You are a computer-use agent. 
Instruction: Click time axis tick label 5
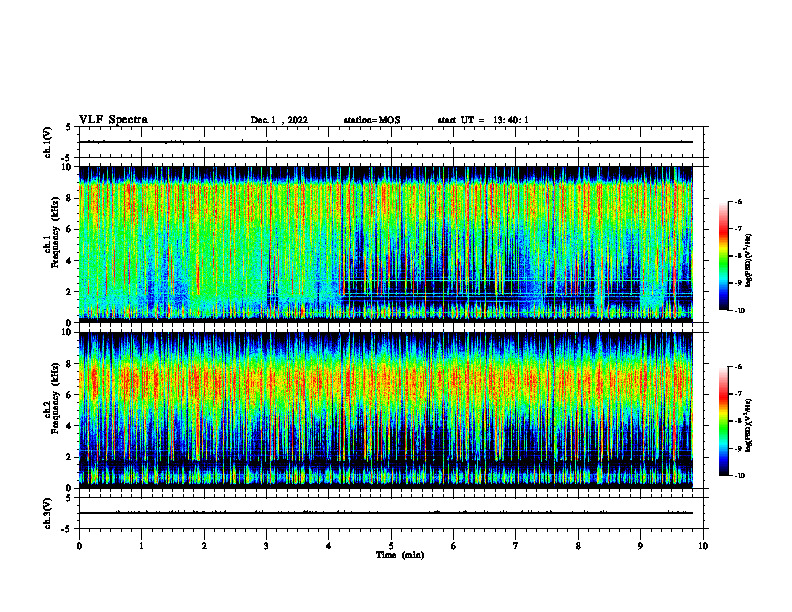click(x=391, y=546)
